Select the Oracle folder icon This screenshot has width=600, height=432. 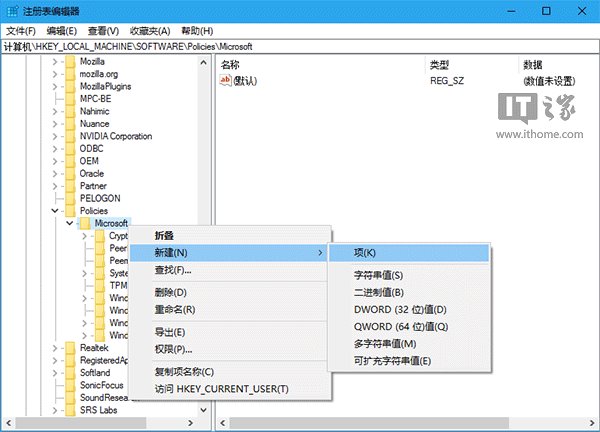(70, 173)
